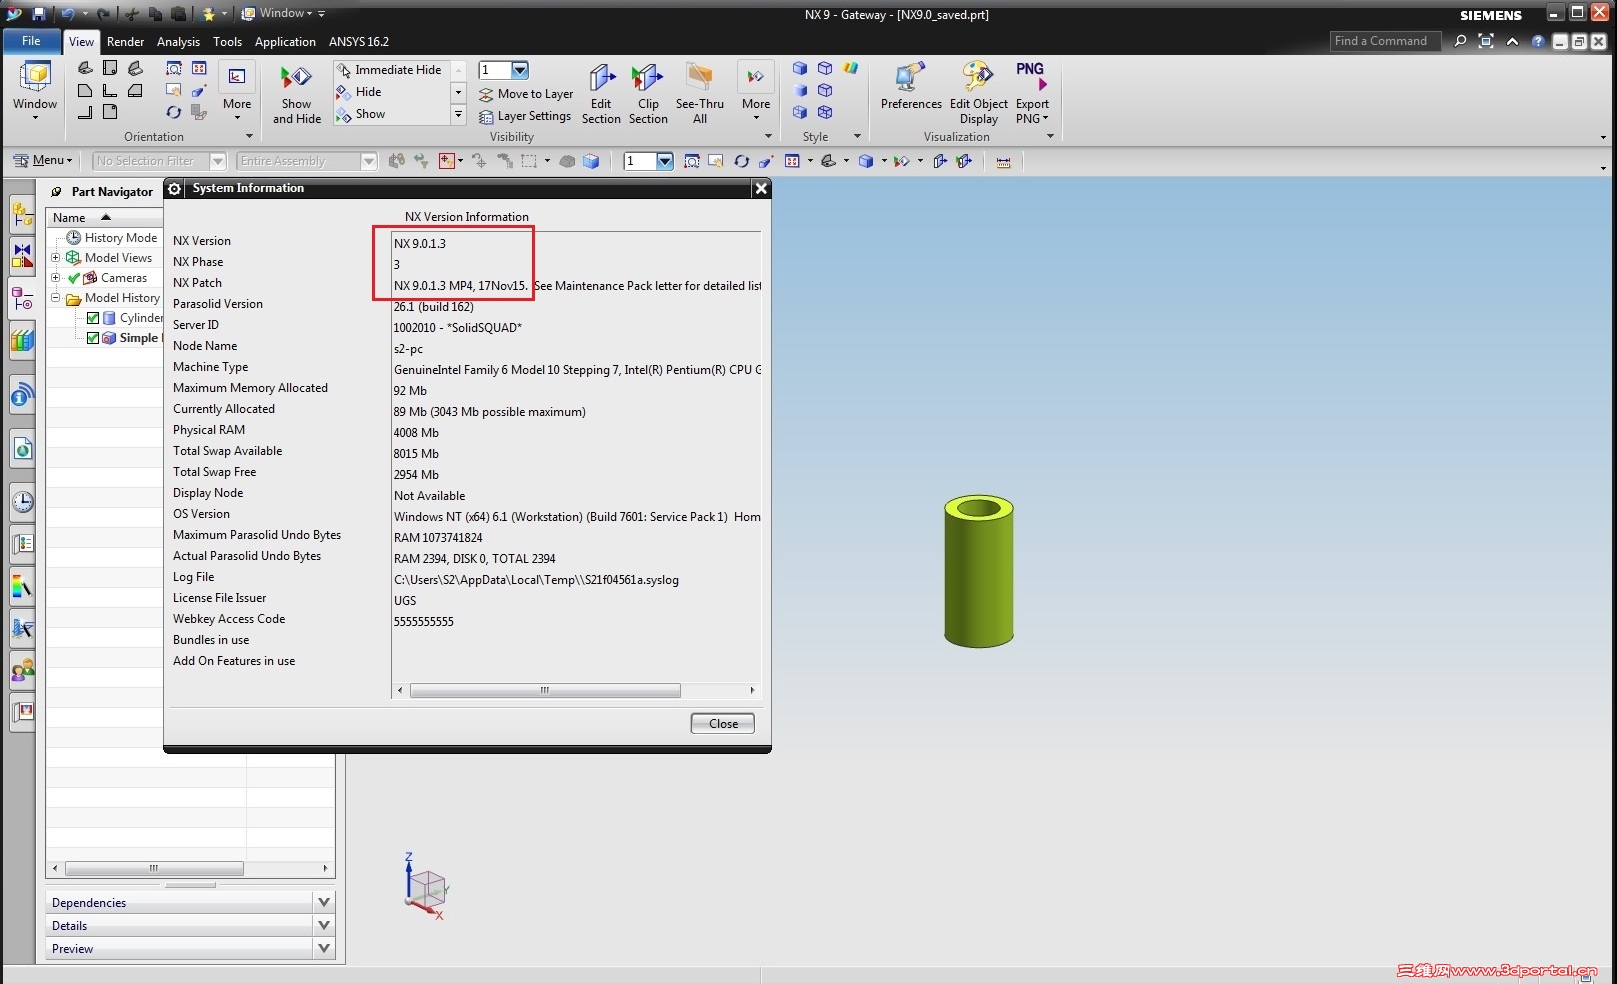The image size is (1617, 984).
Task: Open the Reuse Library bookshelf tab
Action: [x=22, y=339]
